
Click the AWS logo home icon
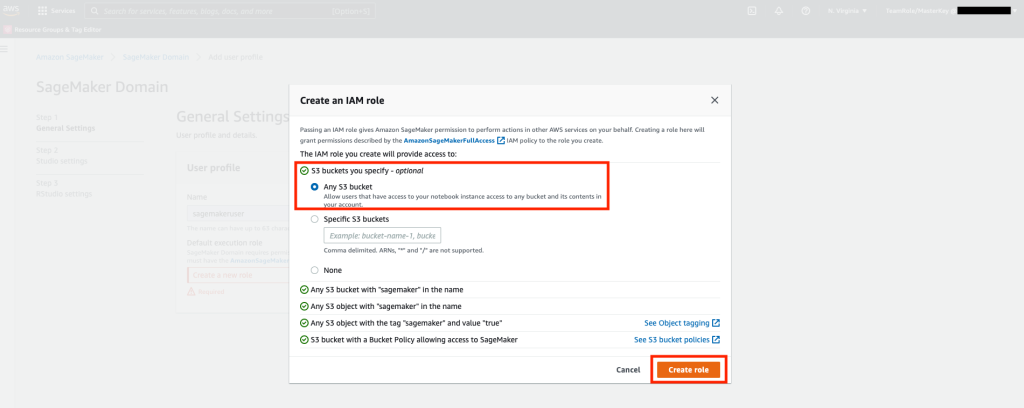click(12, 10)
